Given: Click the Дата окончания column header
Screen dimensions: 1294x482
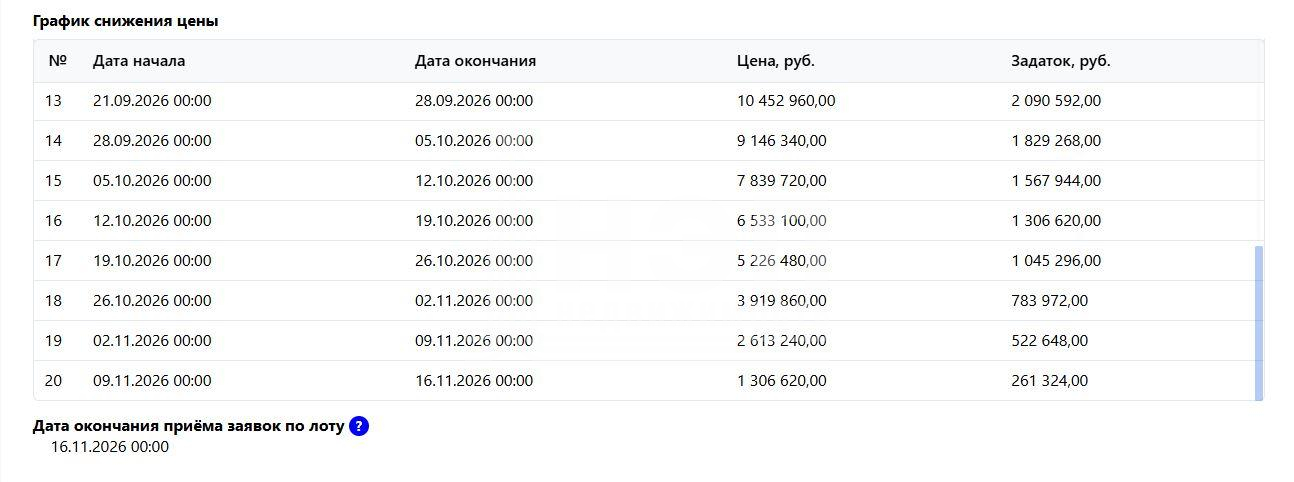Looking at the screenshot, I should [x=475, y=61].
